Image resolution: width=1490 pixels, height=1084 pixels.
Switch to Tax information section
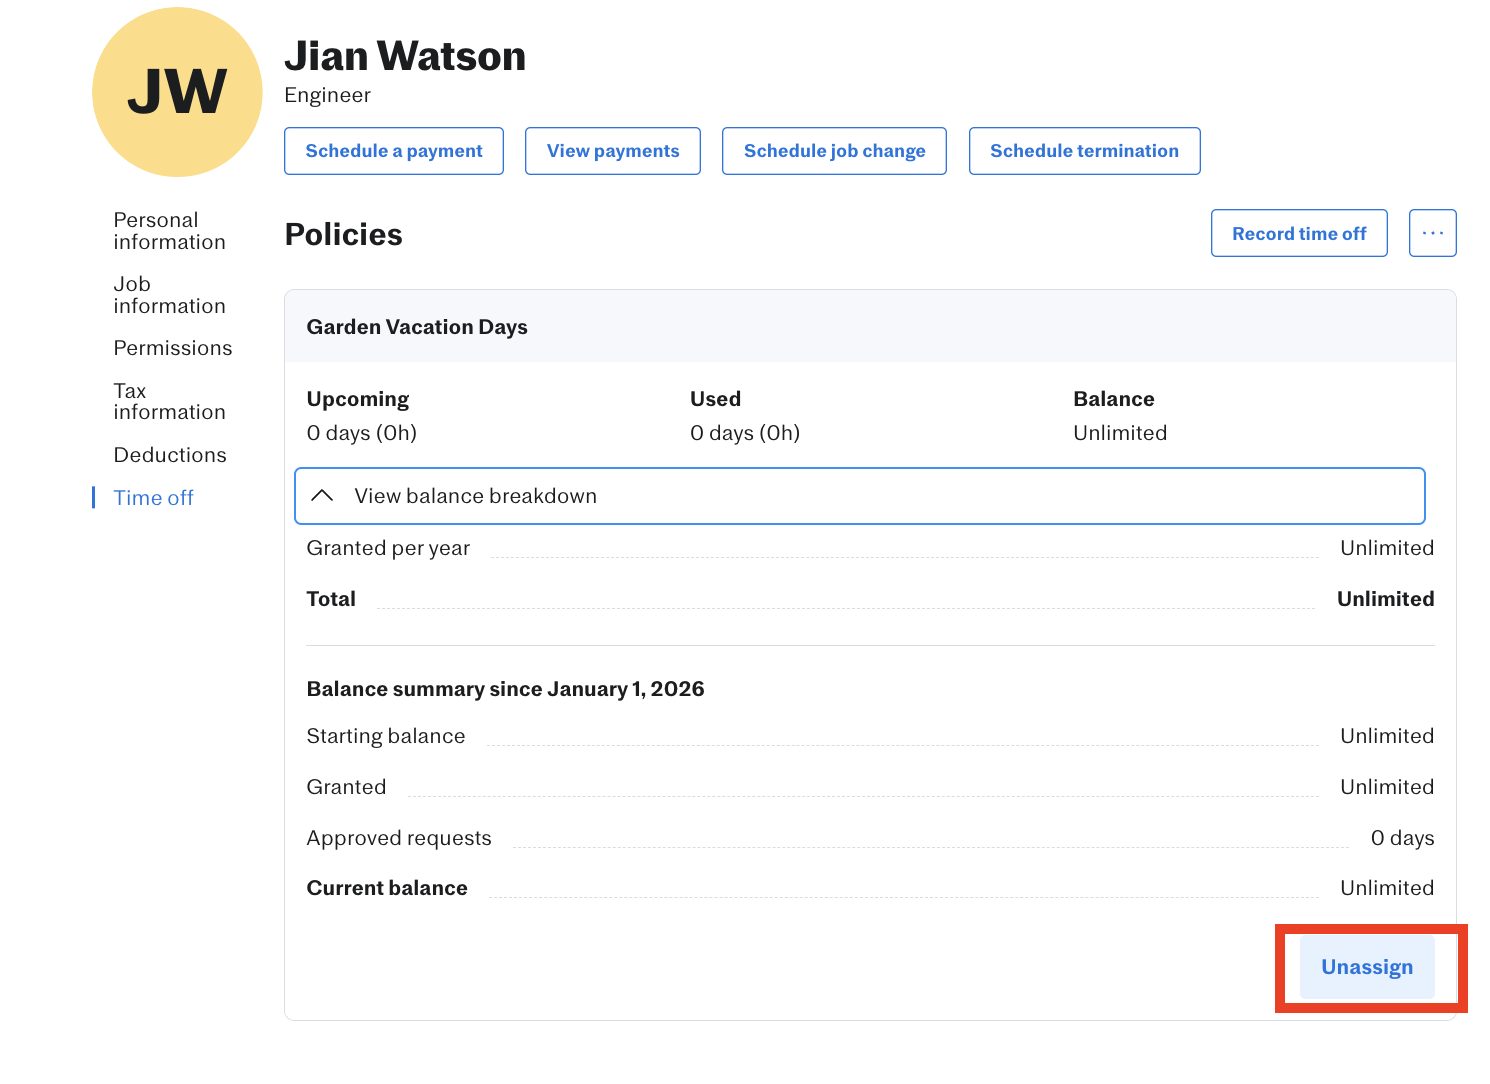point(169,401)
